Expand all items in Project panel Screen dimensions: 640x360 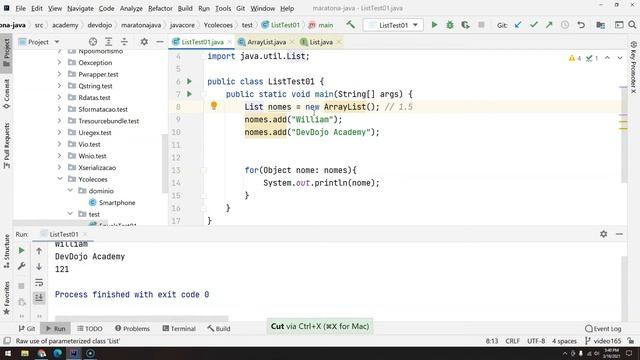(x=109, y=42)
